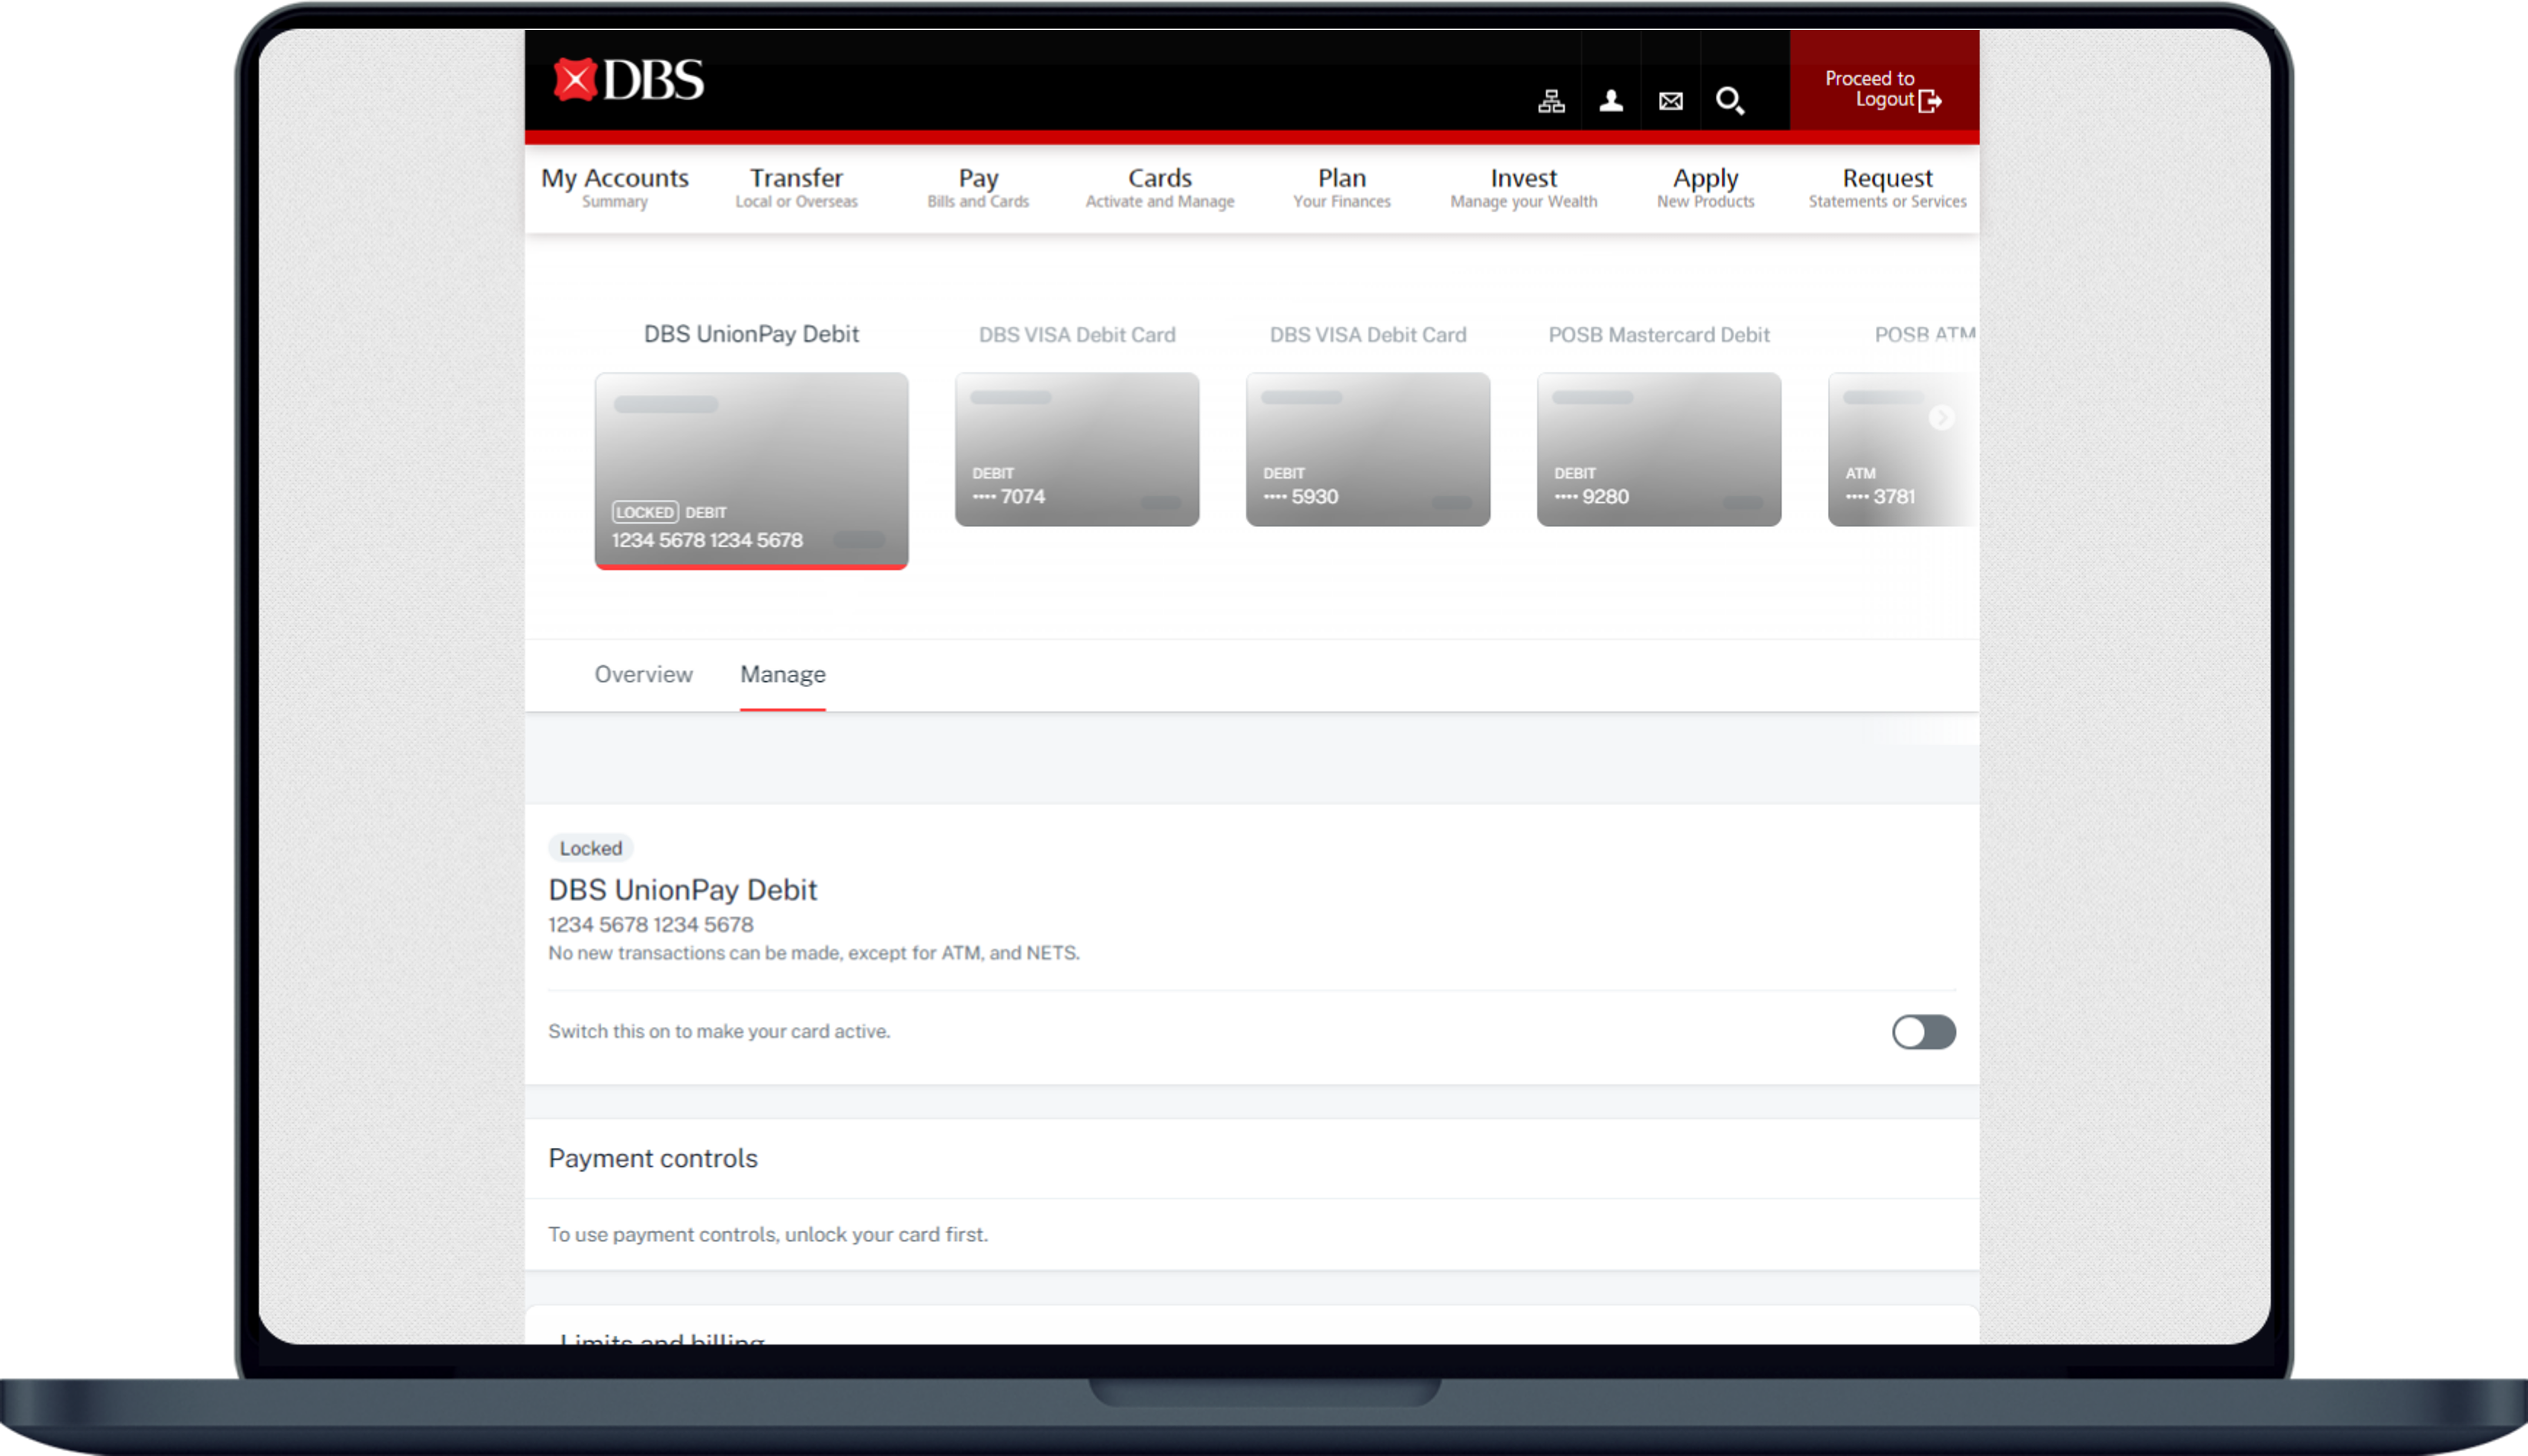Screen dimensions: 2528x1456
Task: Open Apply New Products menu
Action: point(1705,187)
